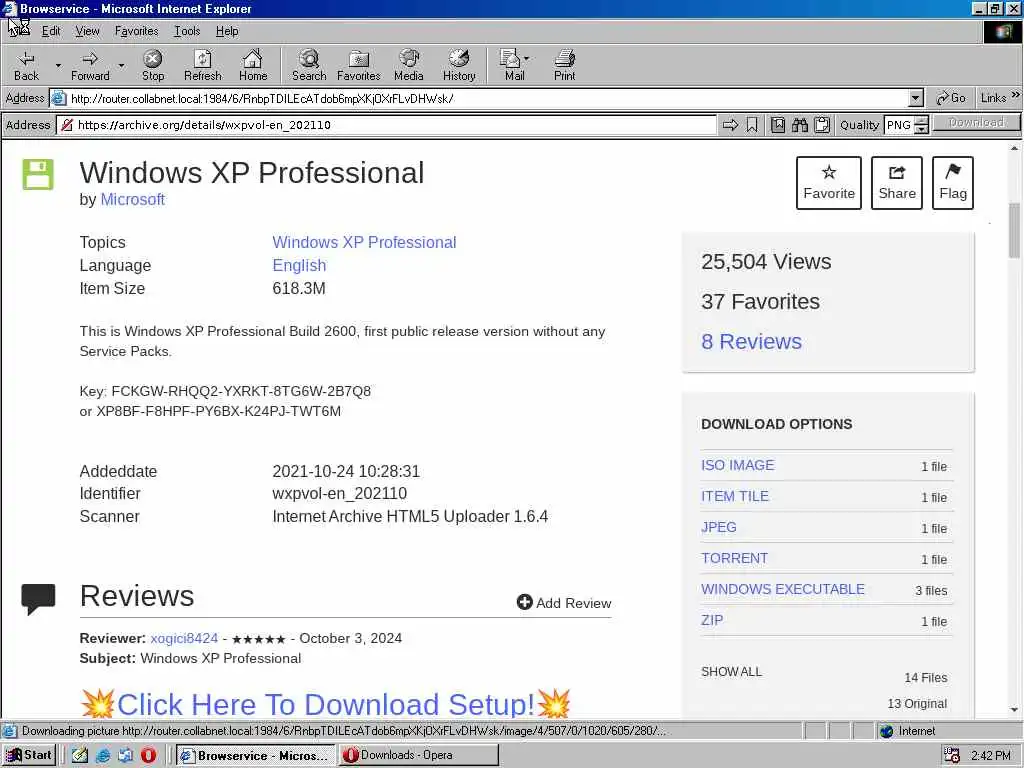Open the ITEM TILE download option
The height and width of the screenshot is (768, 1024).
tap(735, 496)
